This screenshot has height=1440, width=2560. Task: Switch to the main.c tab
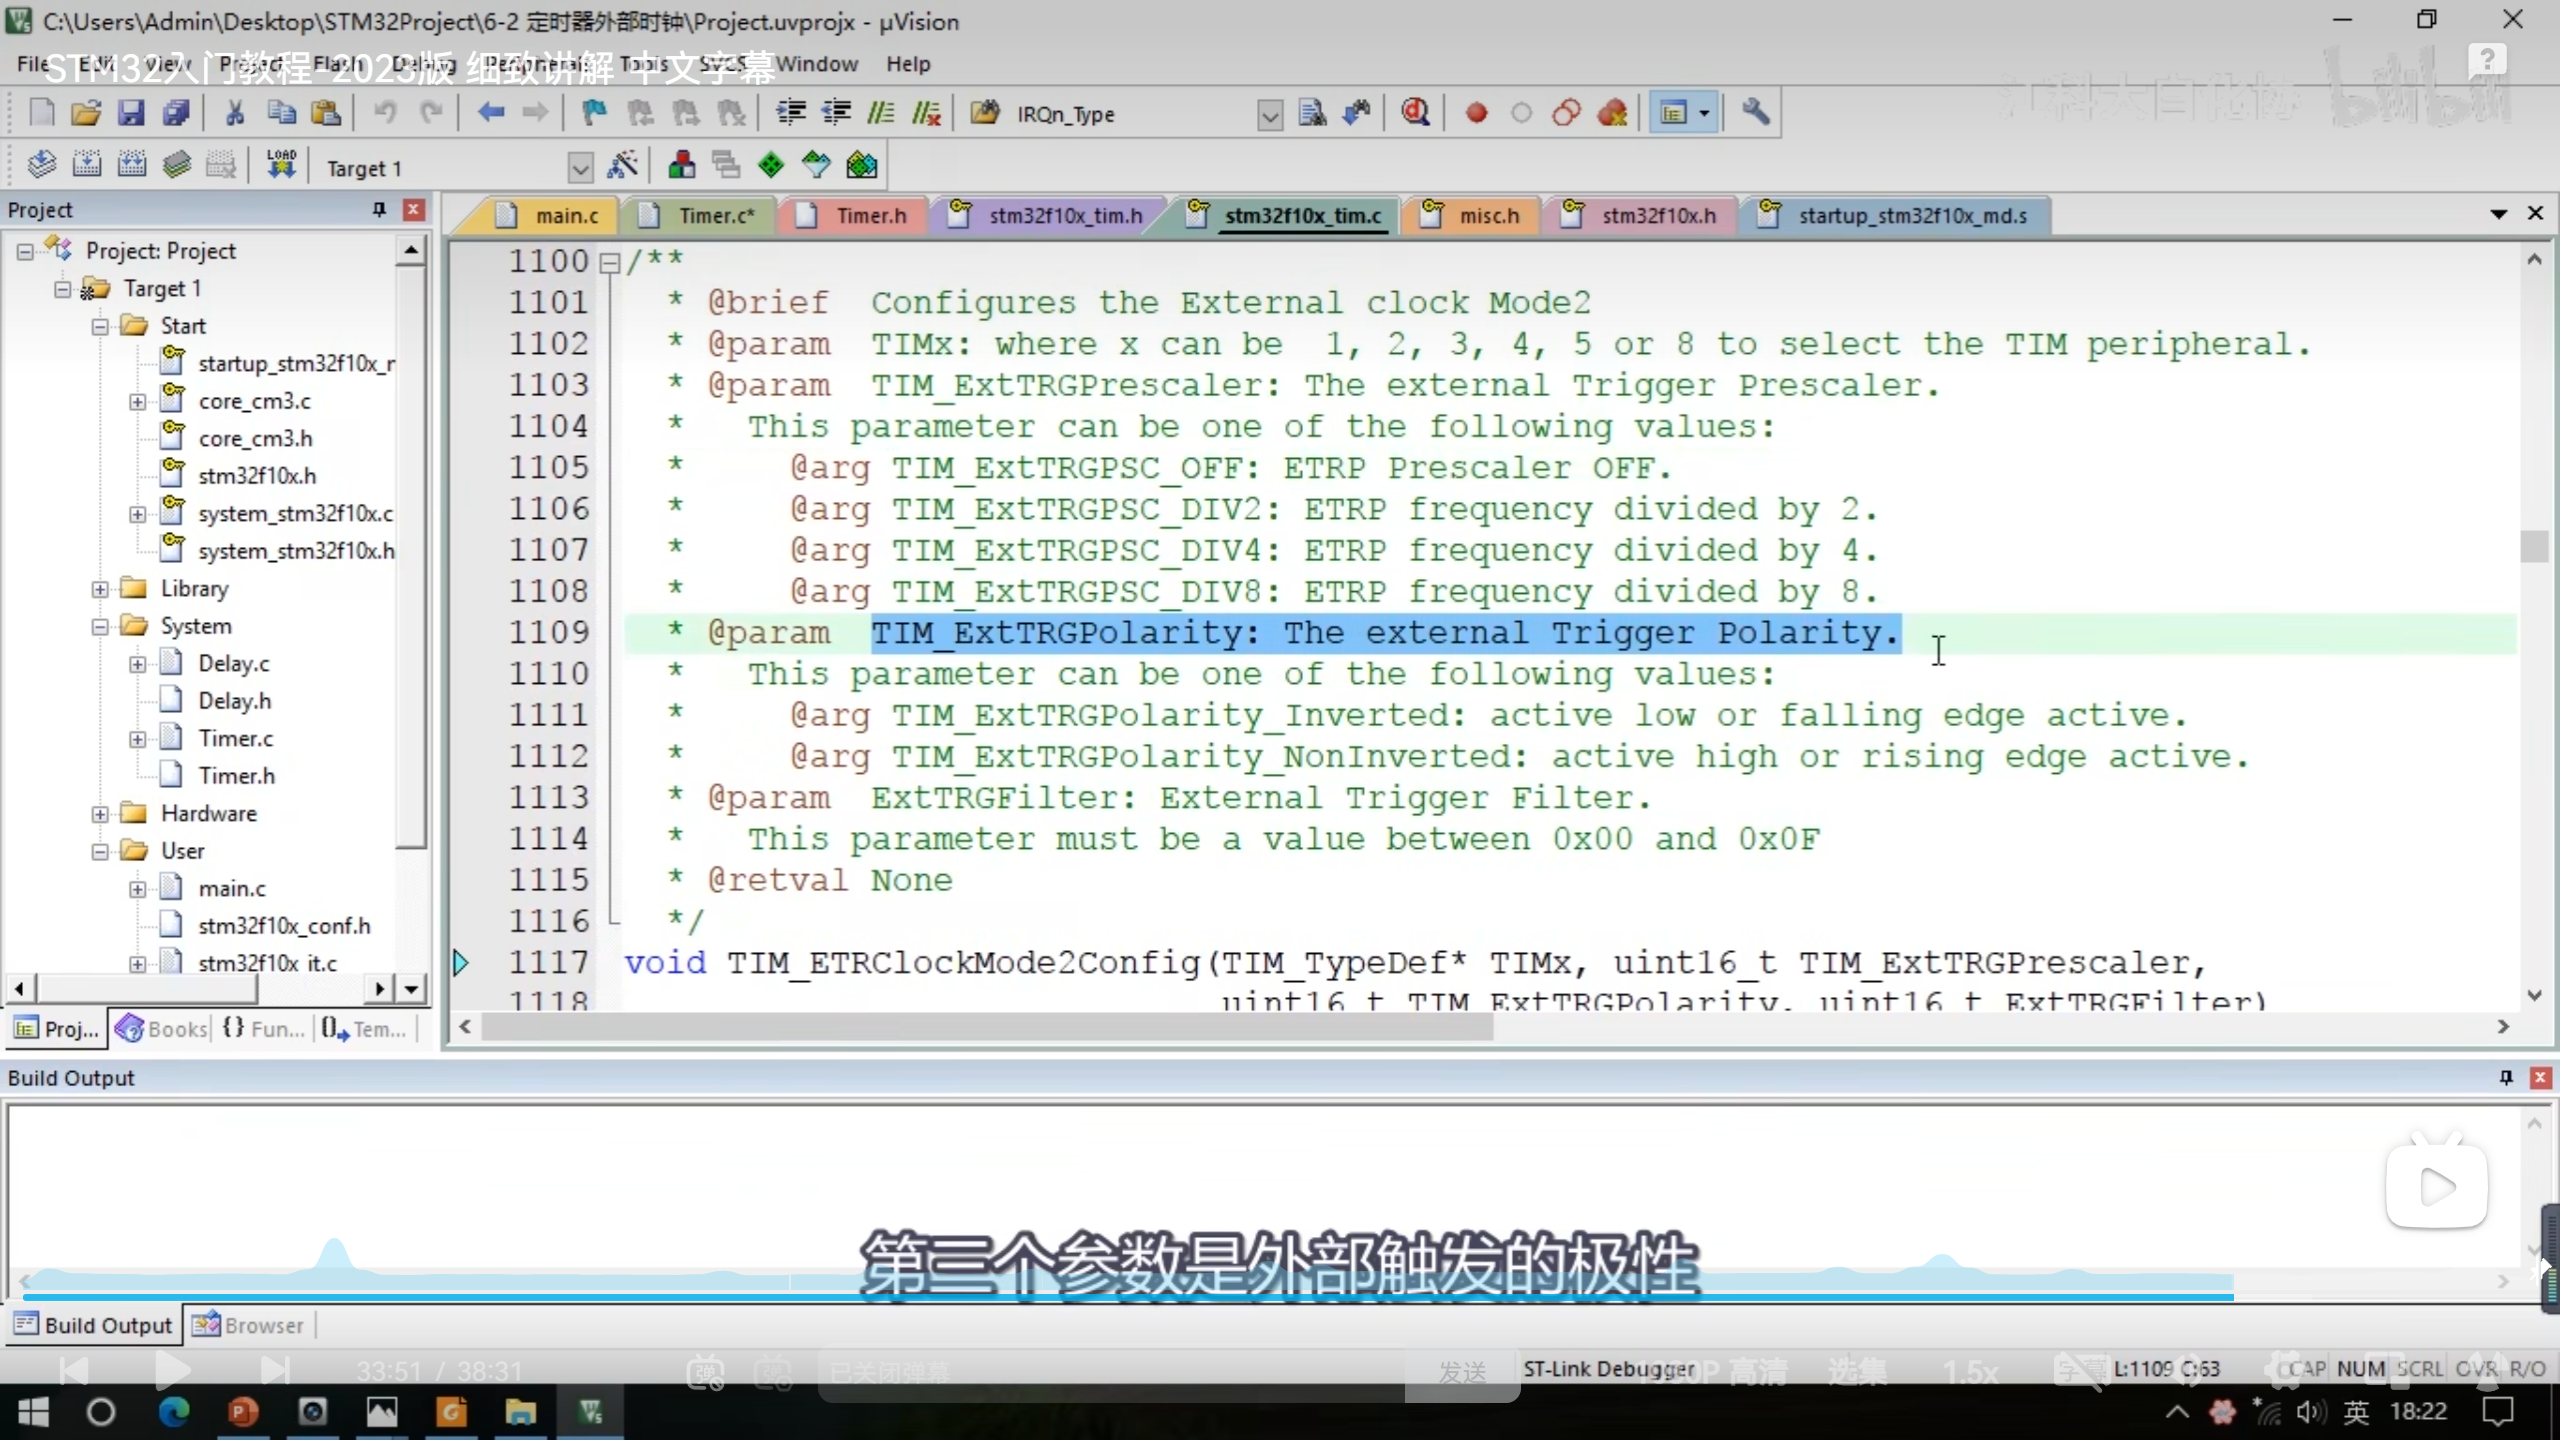tap(565, 216)
